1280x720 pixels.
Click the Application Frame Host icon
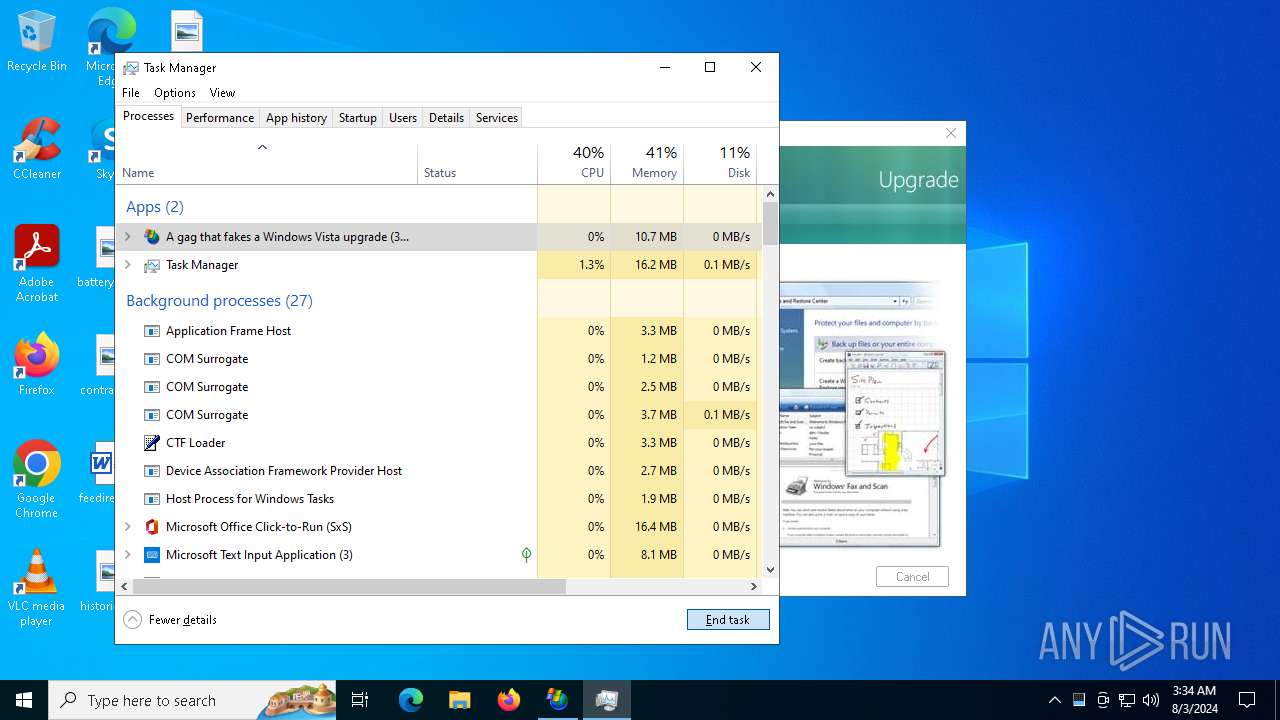click(152, 331)
